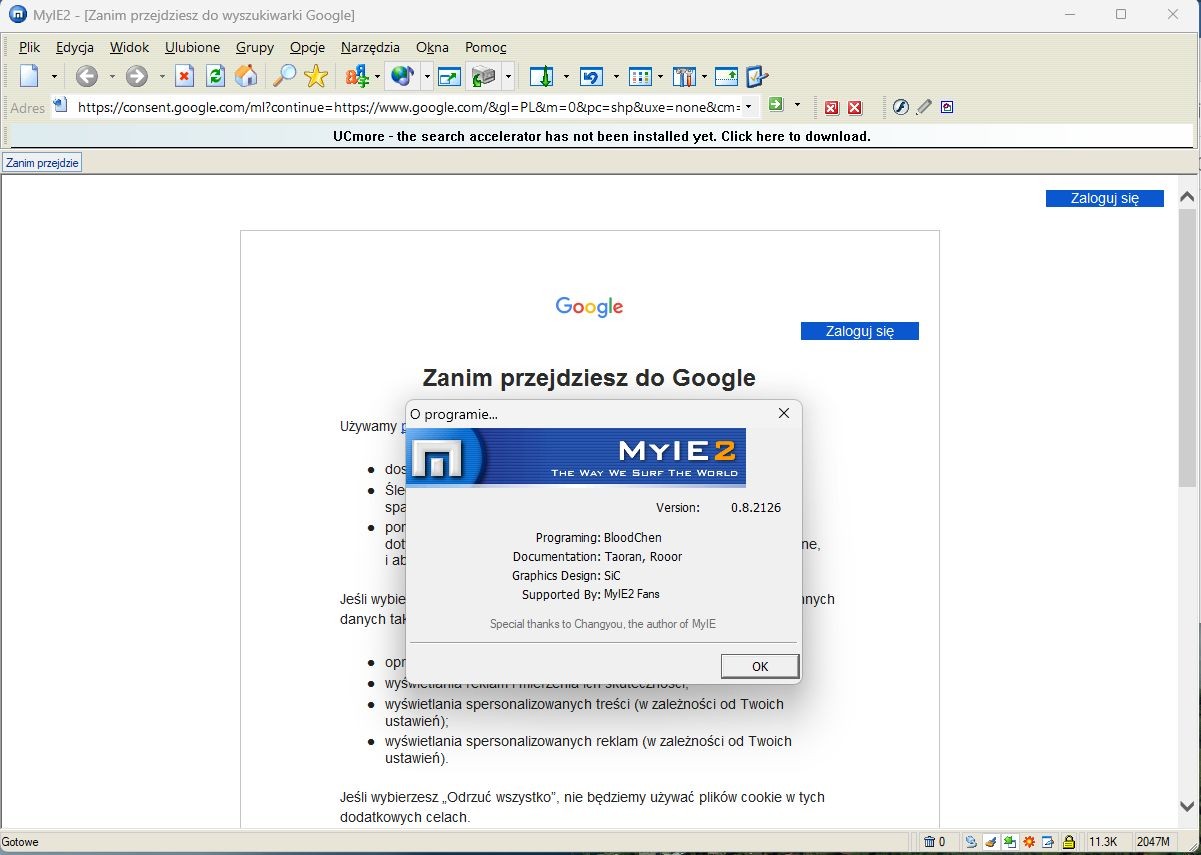
Task: Open the dropdown beside the green Go arrow
Action: coord(797,105)
